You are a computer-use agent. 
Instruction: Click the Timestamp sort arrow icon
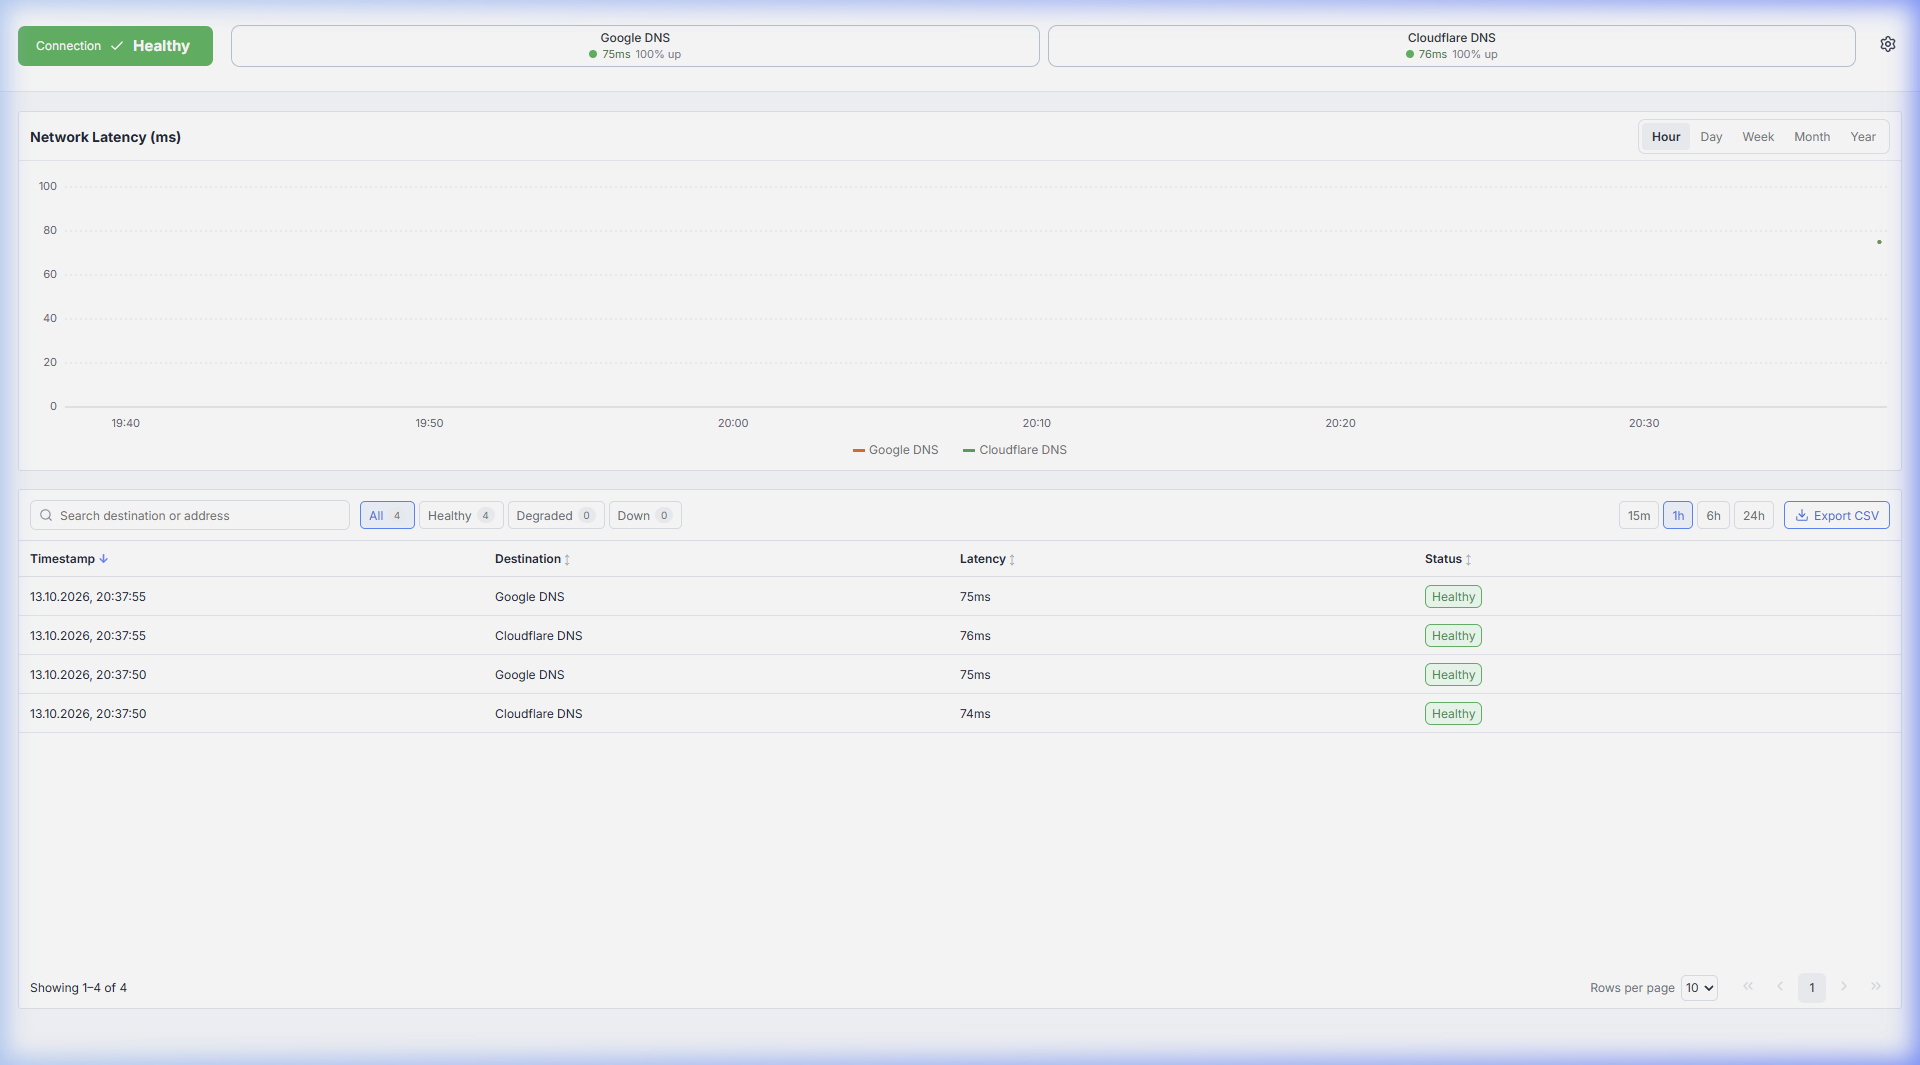coord(104,559)
